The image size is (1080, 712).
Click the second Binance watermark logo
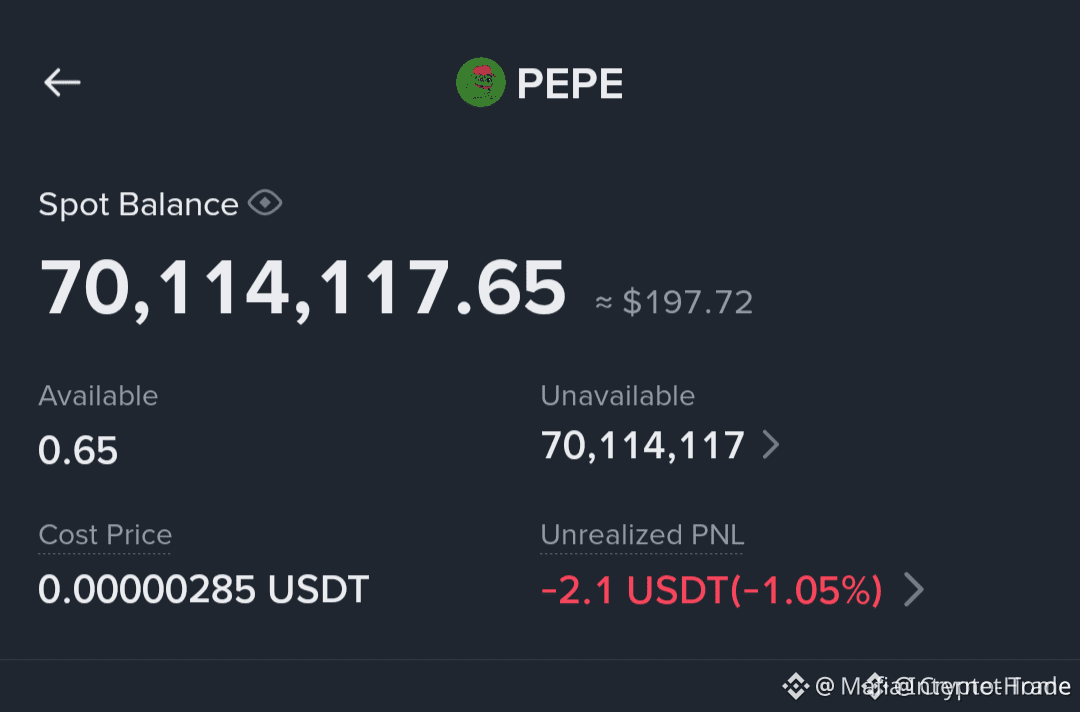(x=875, y=686)
